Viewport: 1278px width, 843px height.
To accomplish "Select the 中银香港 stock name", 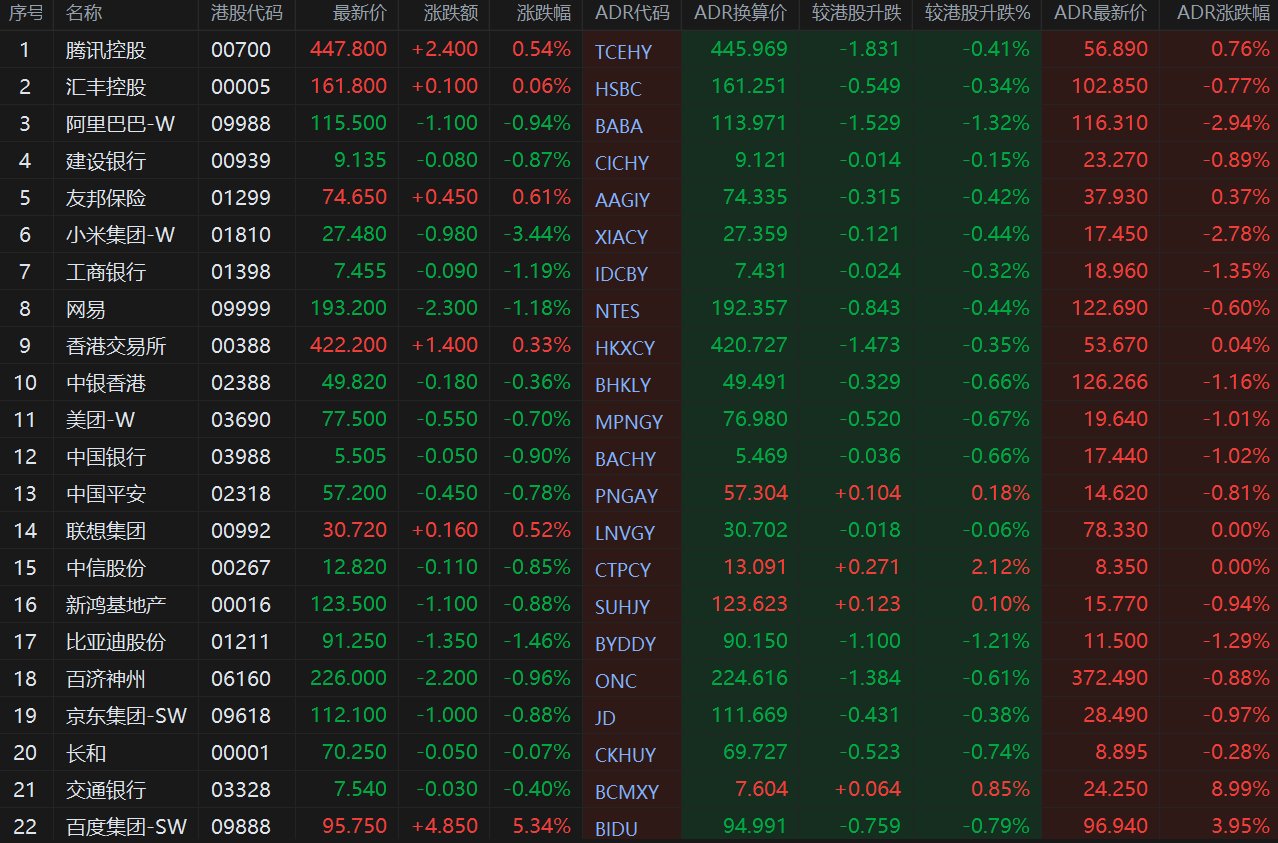I will (x=106, y=383).
